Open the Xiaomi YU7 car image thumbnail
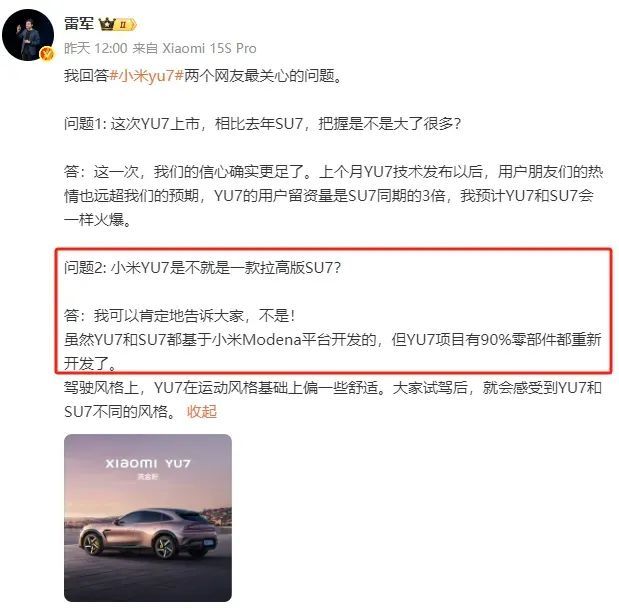This screenshot has height=610, width=619. point(148,518)
